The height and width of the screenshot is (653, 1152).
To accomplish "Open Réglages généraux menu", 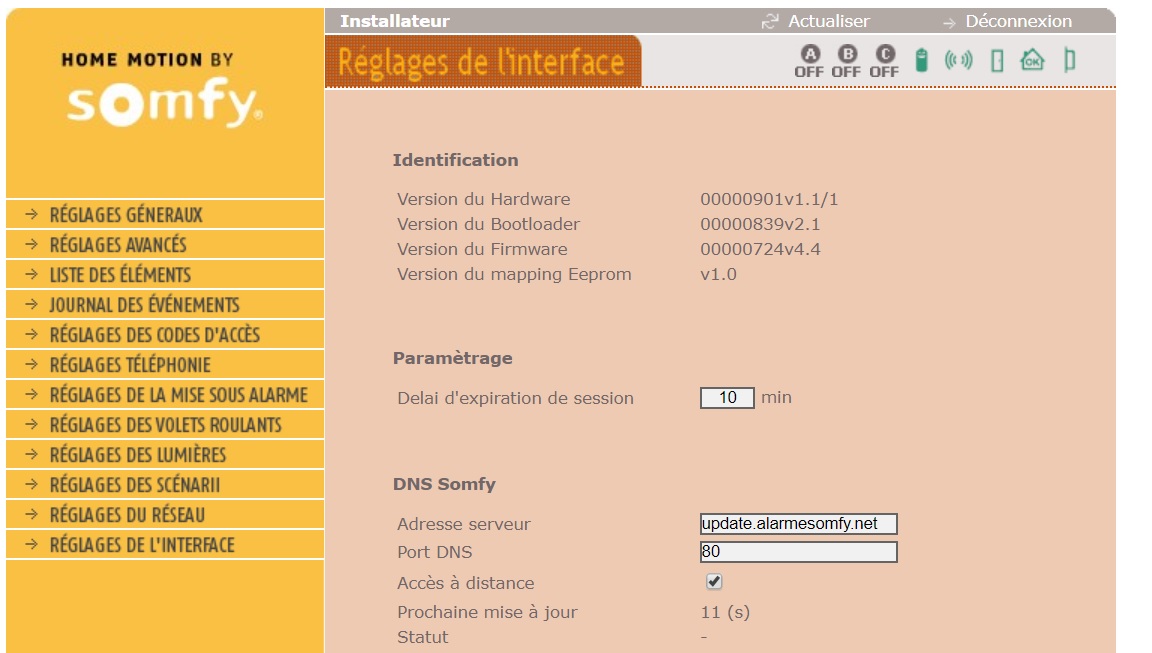I will [165, 214].
